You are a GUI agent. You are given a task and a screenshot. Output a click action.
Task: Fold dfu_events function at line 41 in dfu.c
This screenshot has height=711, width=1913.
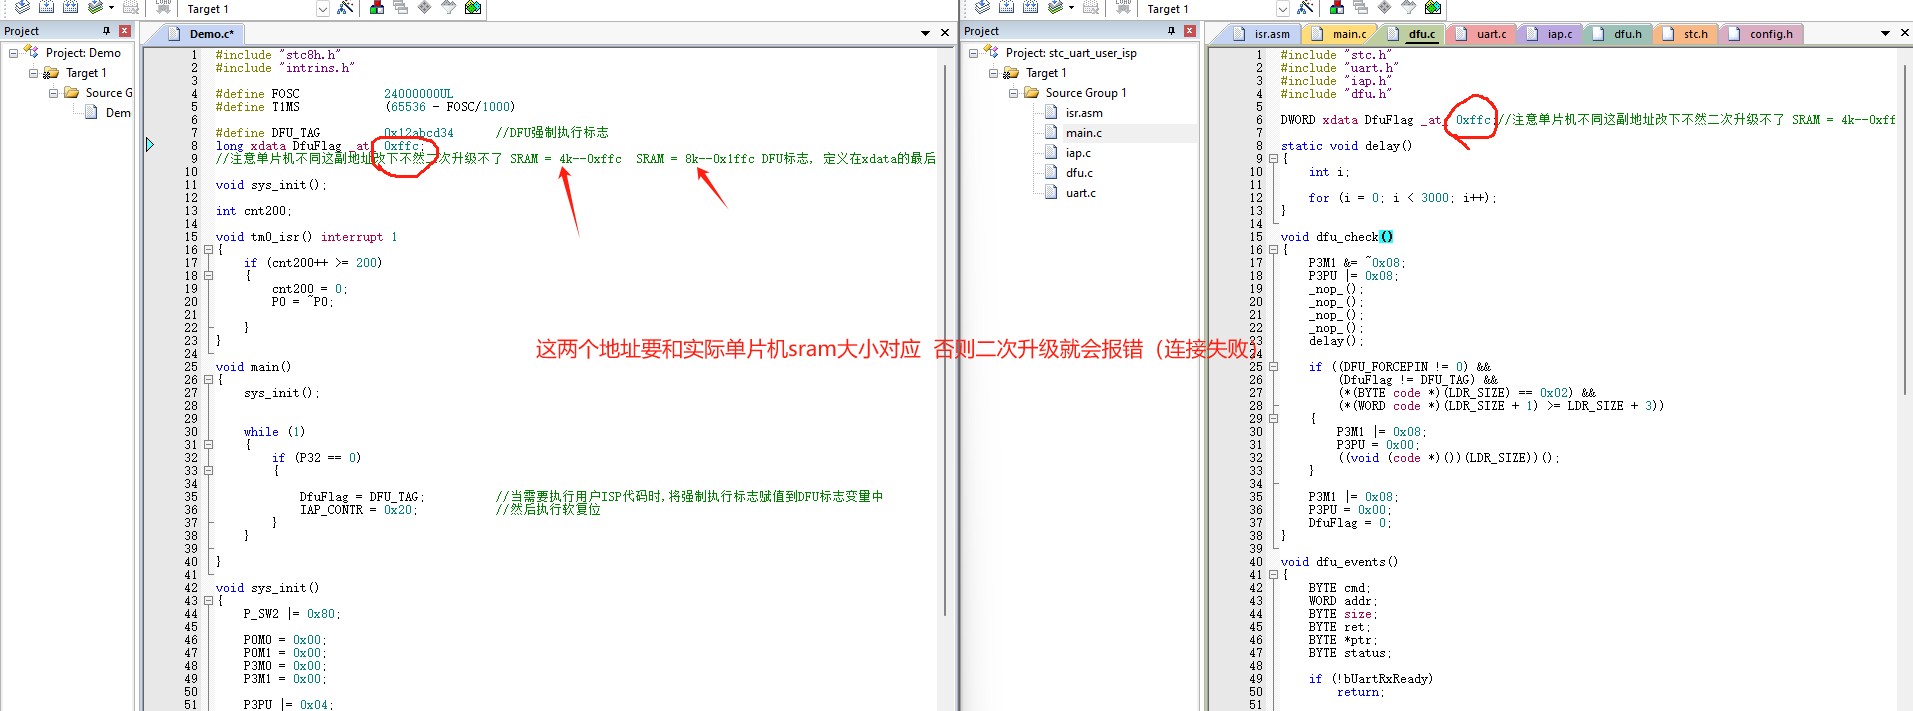point(1273,575)
